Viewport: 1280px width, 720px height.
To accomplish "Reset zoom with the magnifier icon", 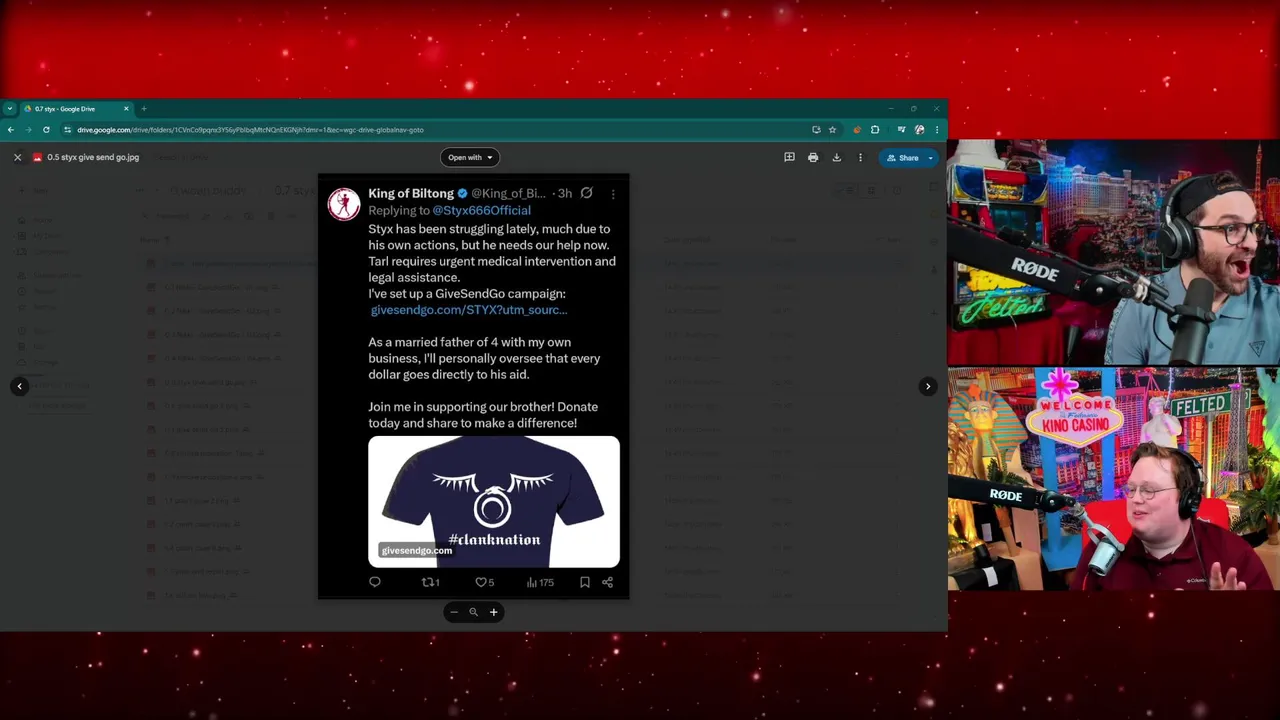I will point(473,612).
